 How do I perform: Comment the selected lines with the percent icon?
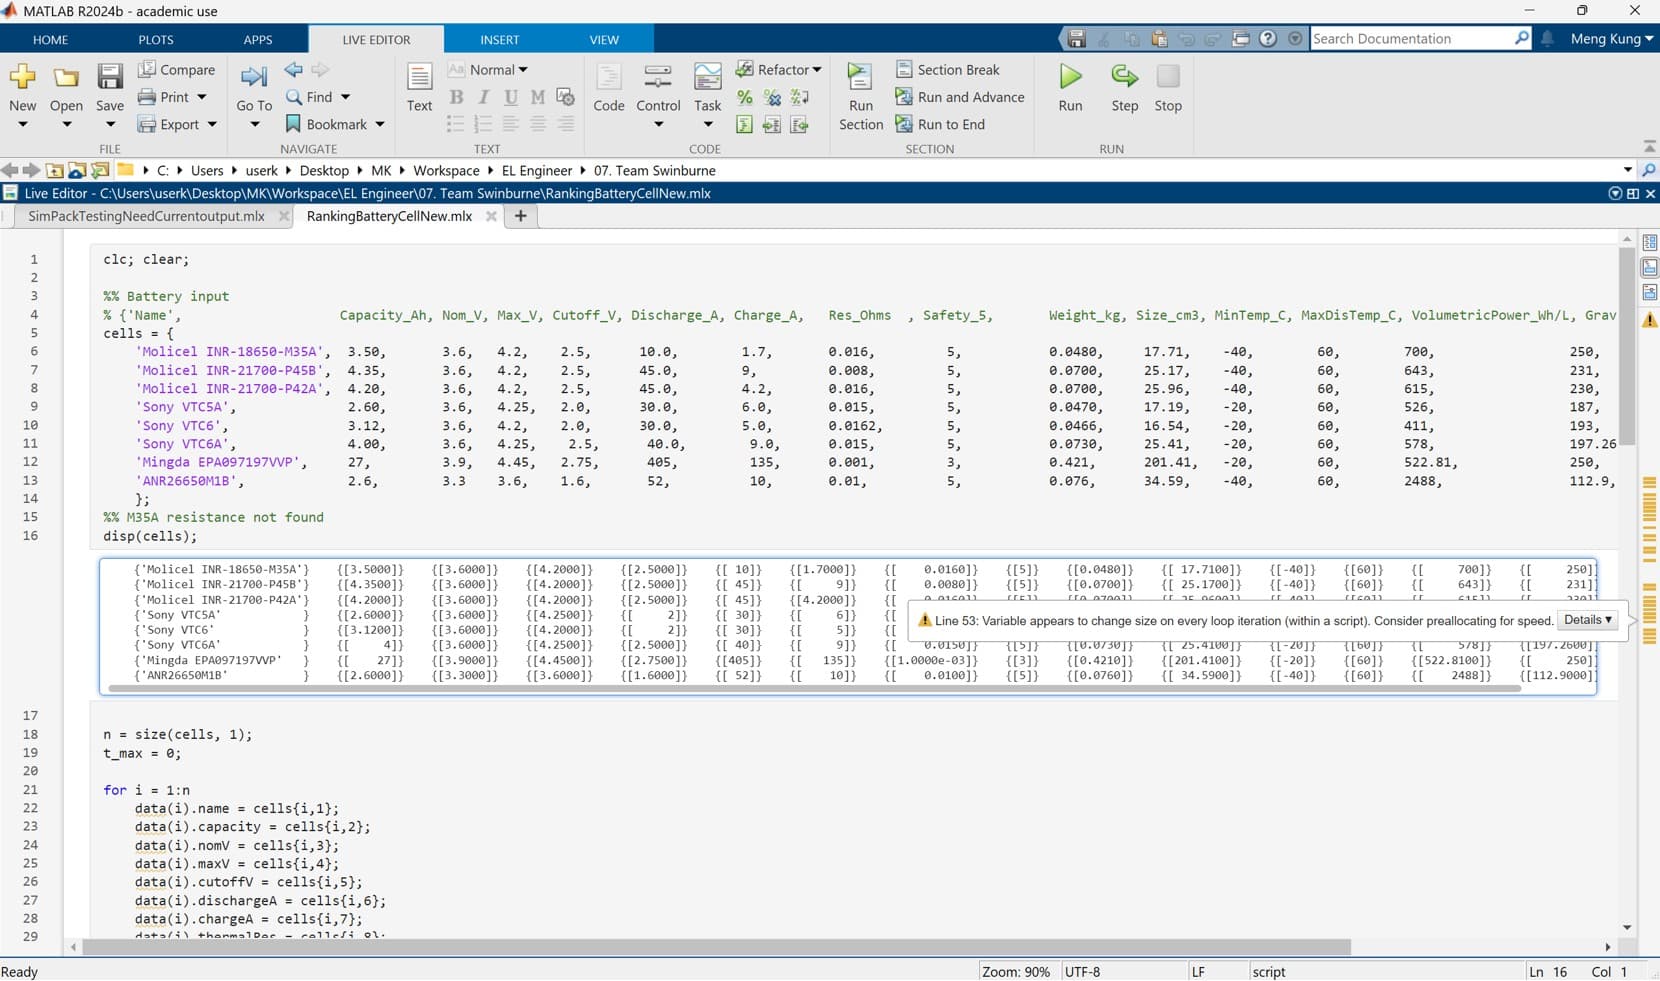tap(744, 97)
